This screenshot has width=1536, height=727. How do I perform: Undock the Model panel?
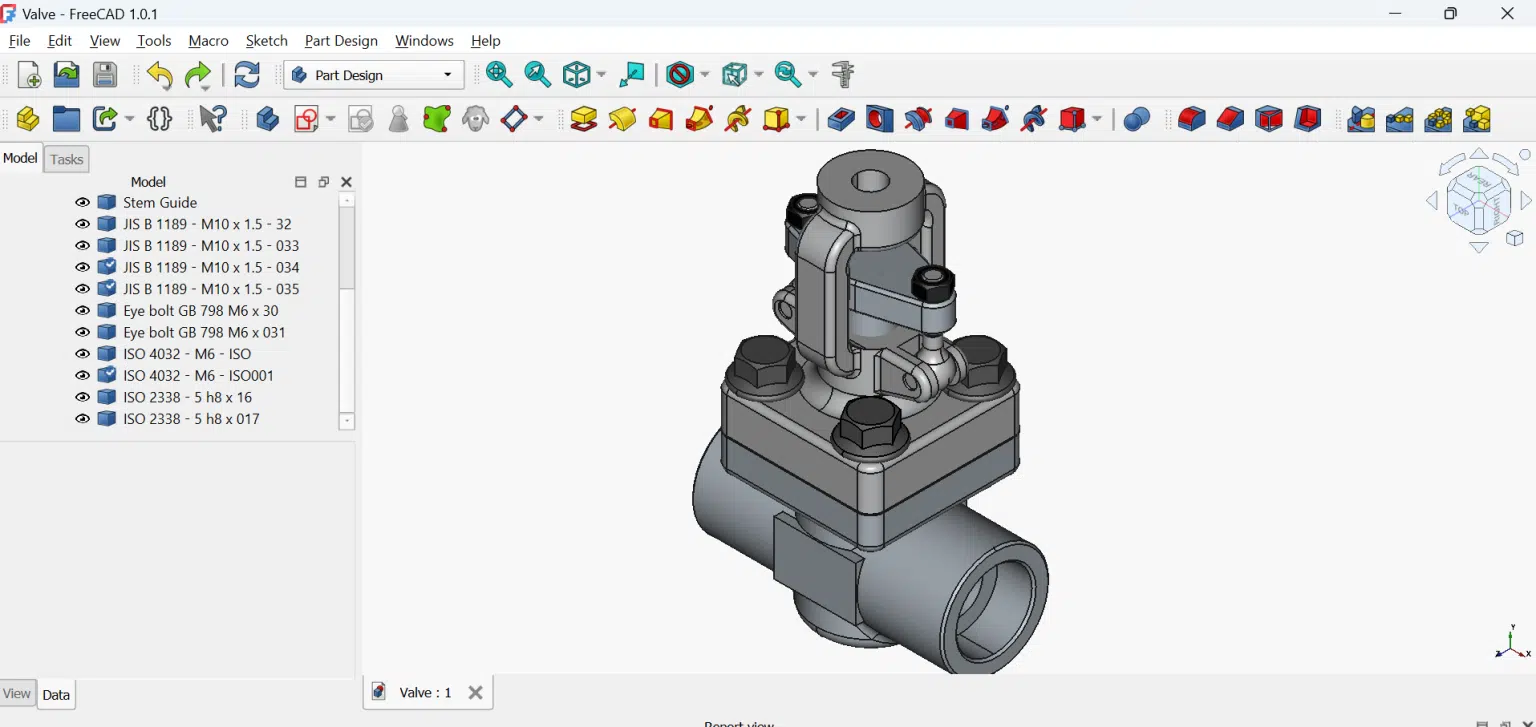323,181
